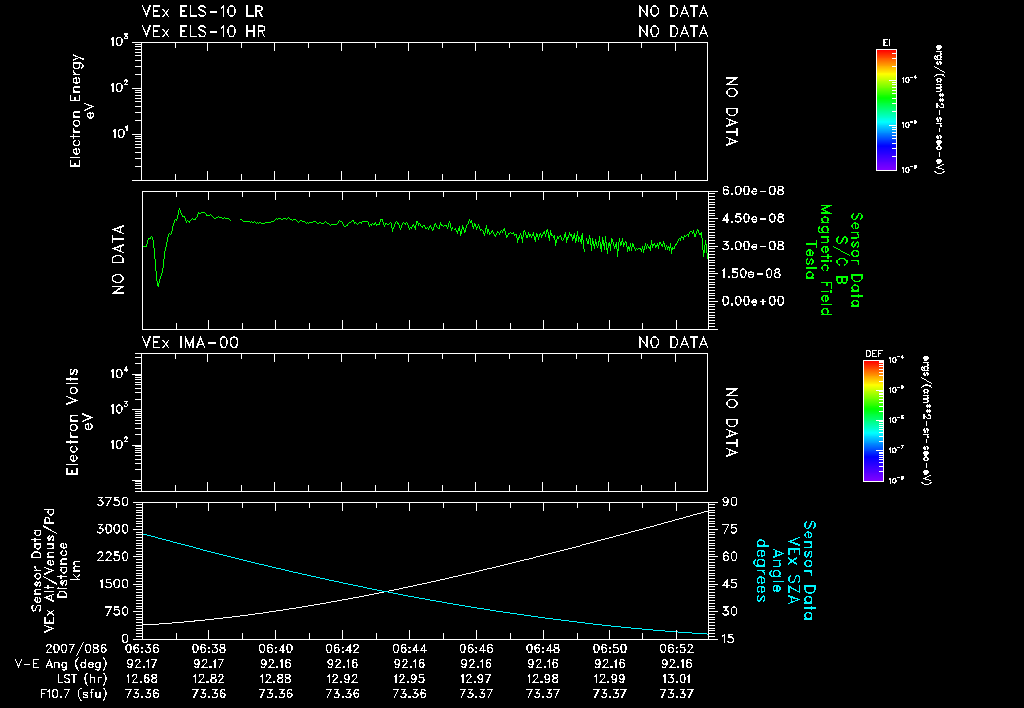Click the 2007/086 date label
1024x708 pixels.
pos(76,649)
